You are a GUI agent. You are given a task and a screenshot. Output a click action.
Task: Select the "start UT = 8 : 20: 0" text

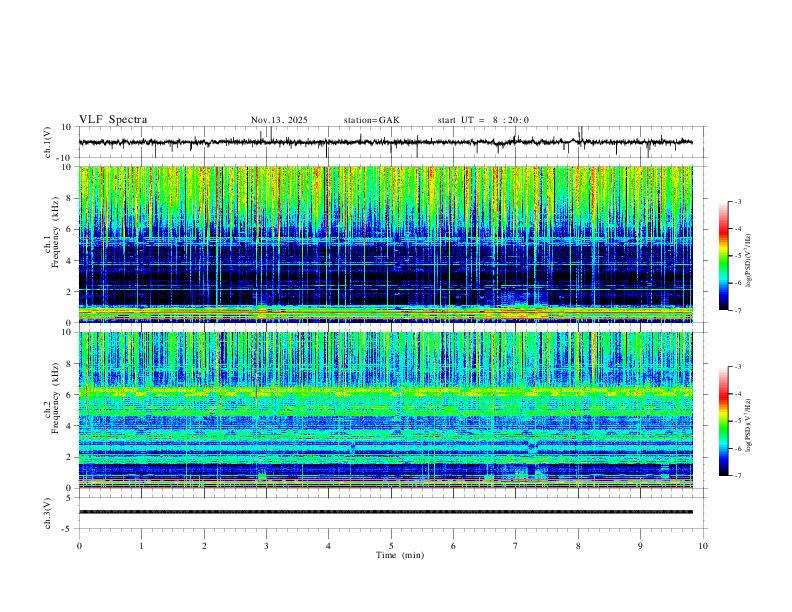pyautogui.click(x=483, y=120)
